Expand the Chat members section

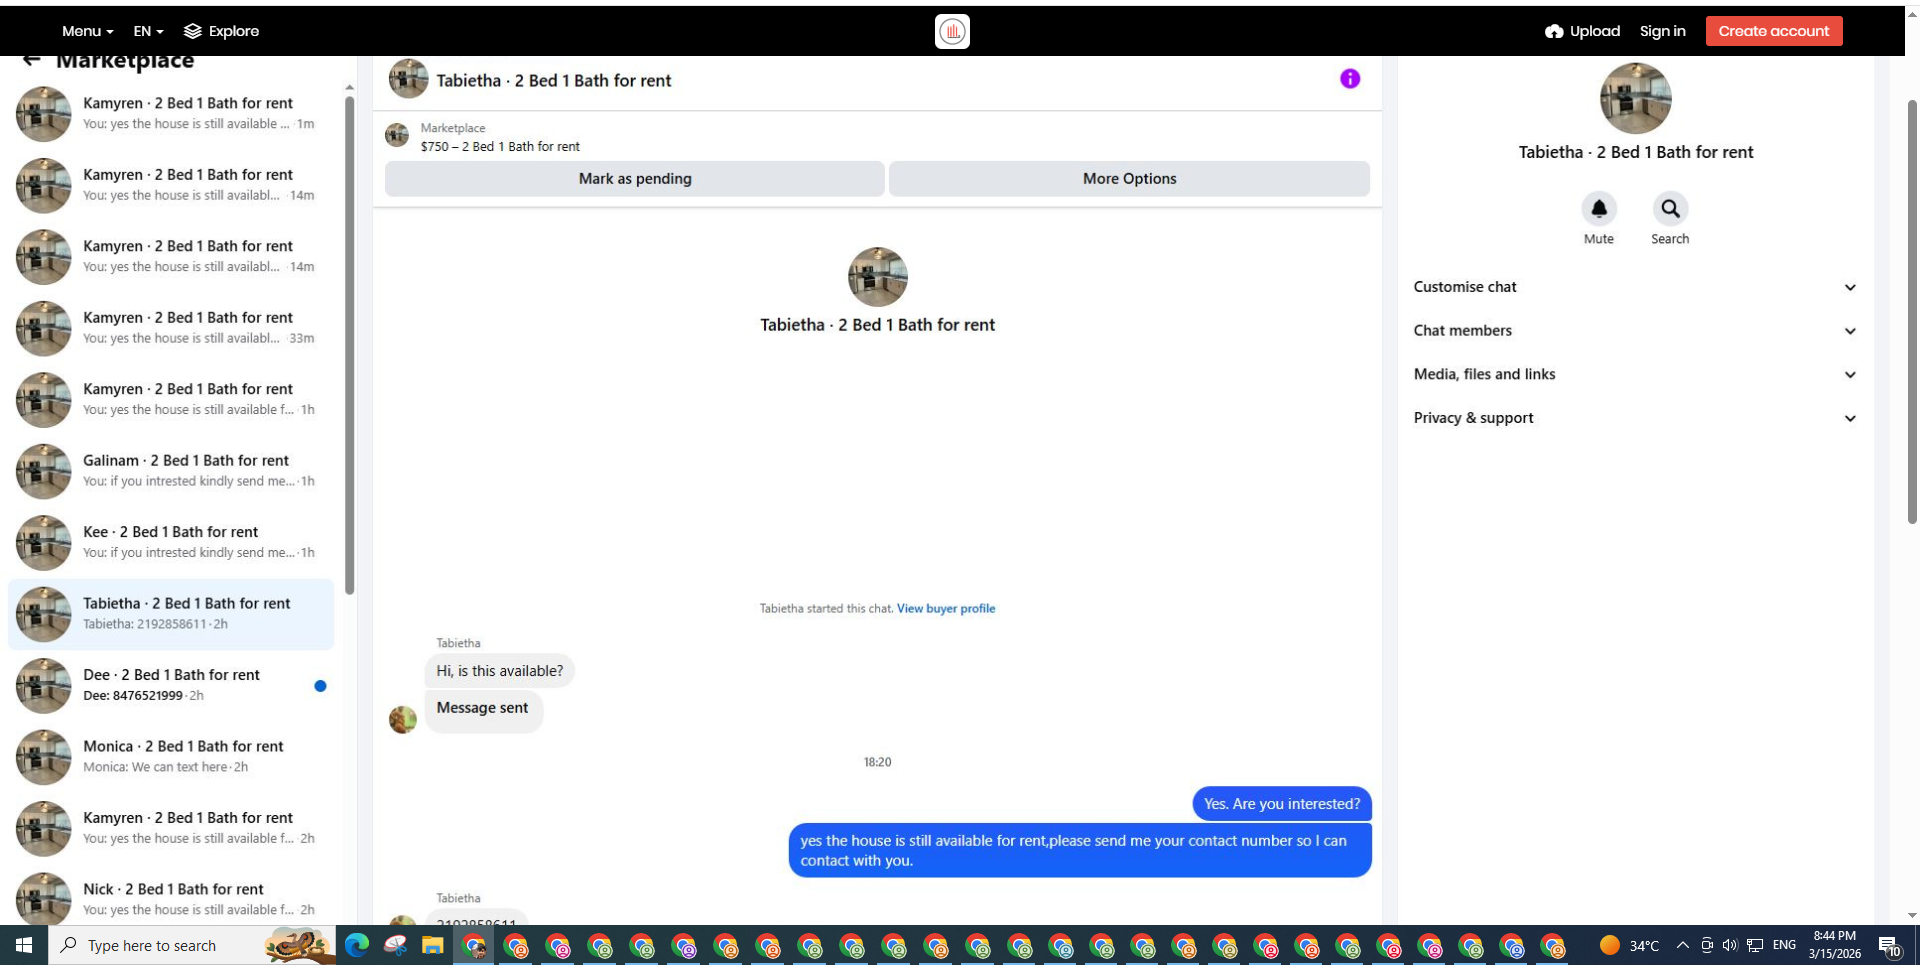[x=1636, y=331]
